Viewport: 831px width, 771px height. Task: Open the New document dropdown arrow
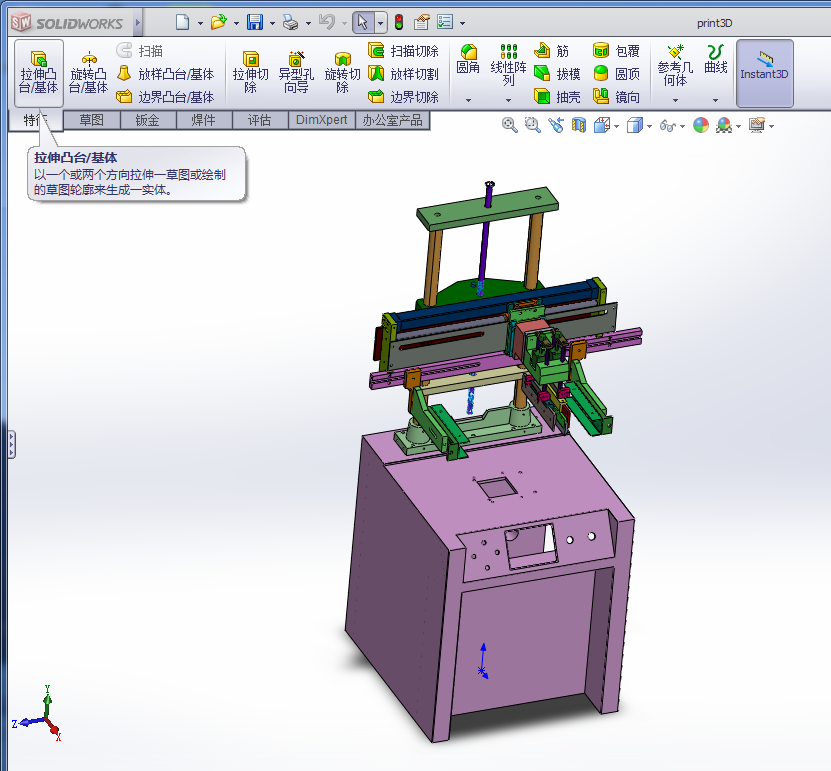pos(200,23)
